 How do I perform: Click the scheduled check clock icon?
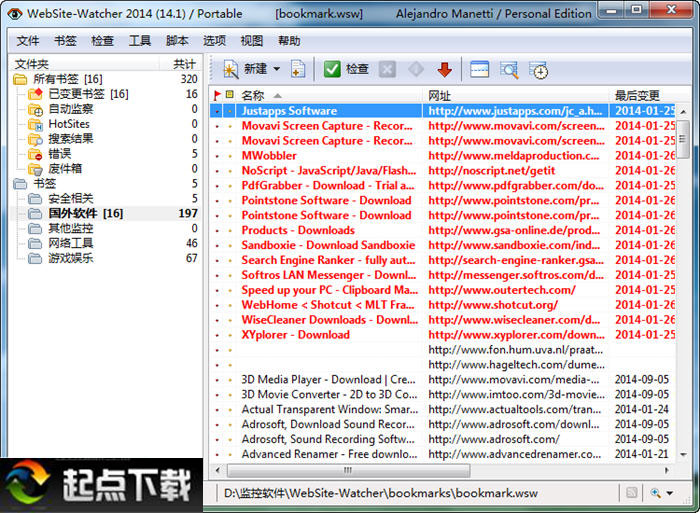tap(538, 70)
